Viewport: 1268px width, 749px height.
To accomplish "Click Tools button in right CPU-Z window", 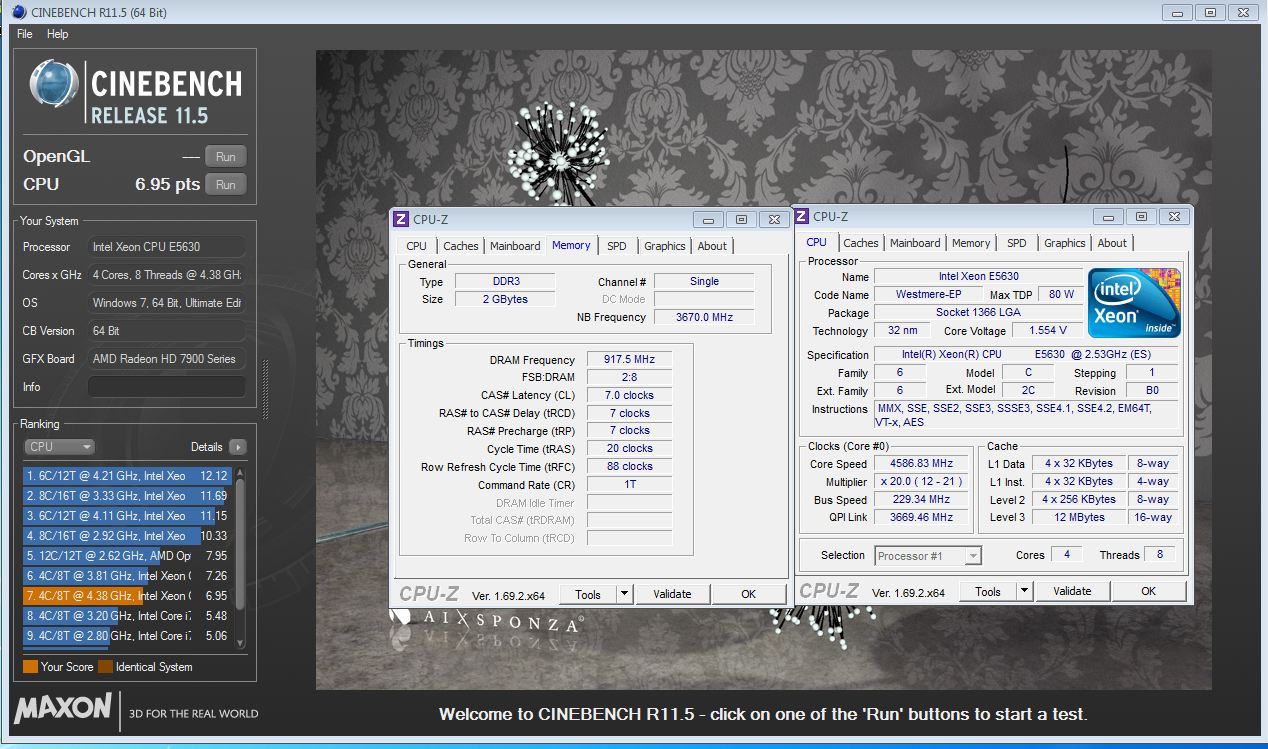I will pyautogui.click(x=988, y=591).
